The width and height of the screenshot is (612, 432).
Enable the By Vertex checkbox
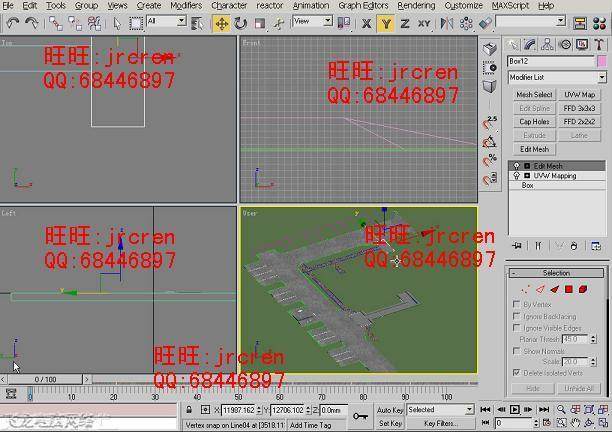click(516, 304)
